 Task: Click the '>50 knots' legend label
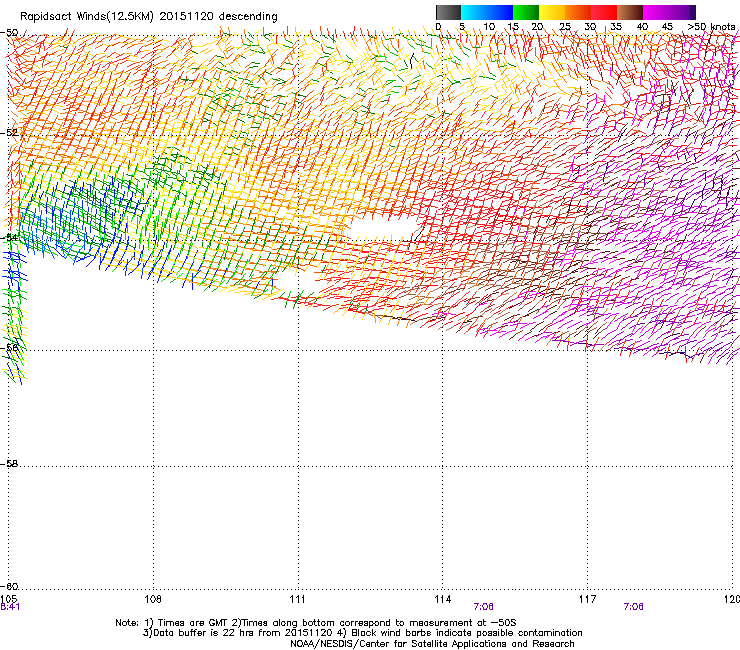coord(711,27)
